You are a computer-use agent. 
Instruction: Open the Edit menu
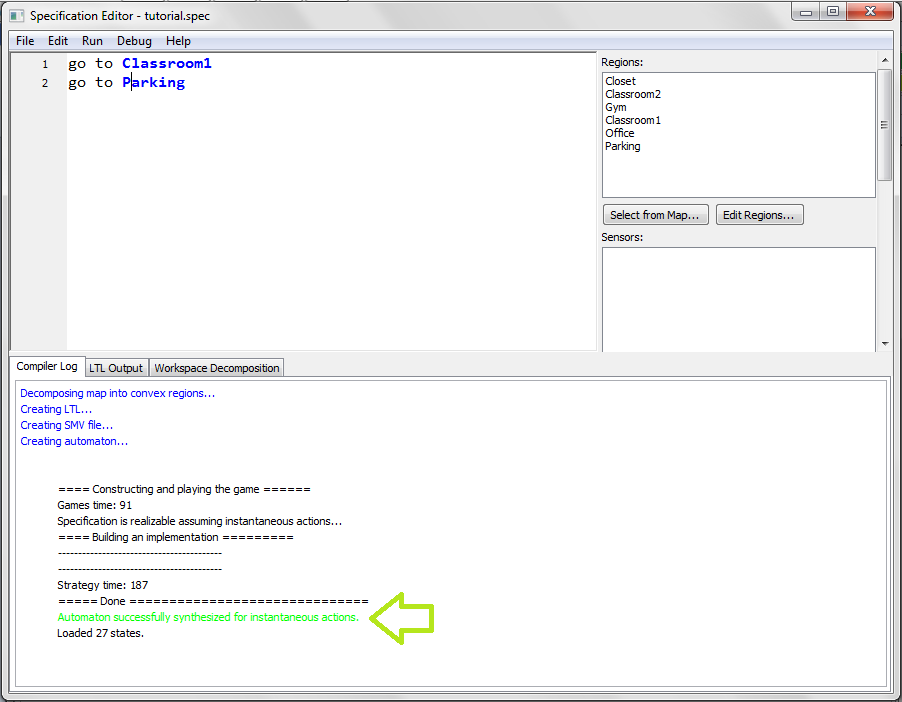58,41
